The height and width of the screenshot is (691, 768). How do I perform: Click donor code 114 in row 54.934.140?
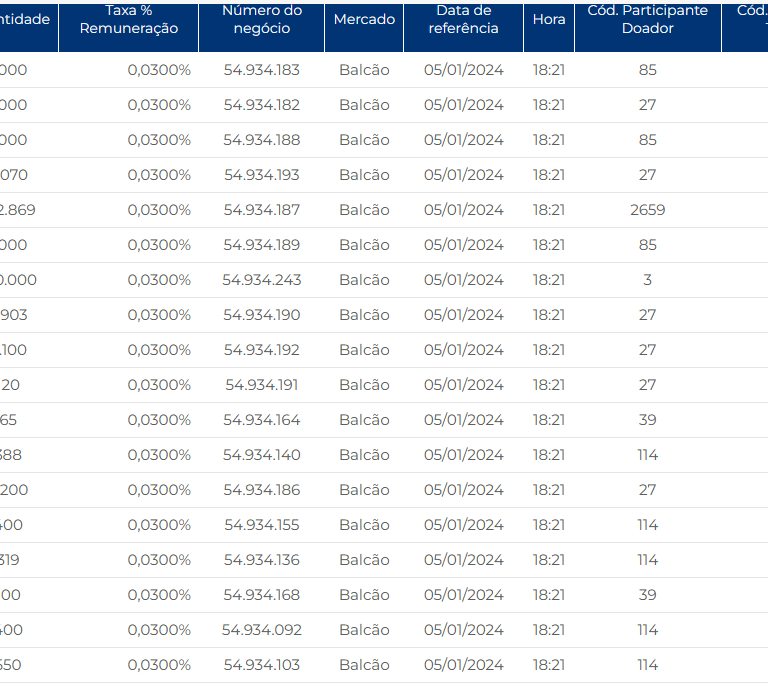click(x=648, y=455)
